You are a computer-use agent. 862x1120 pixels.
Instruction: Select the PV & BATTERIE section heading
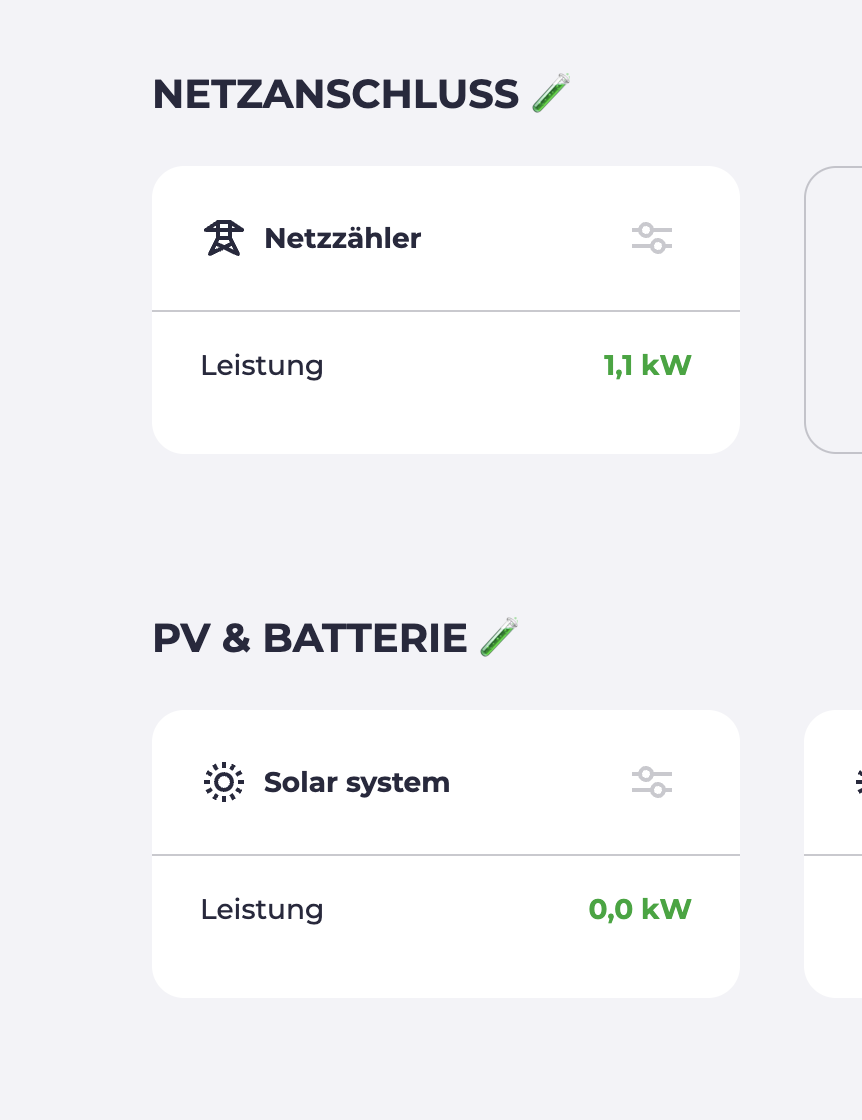[x=309, y=638]
